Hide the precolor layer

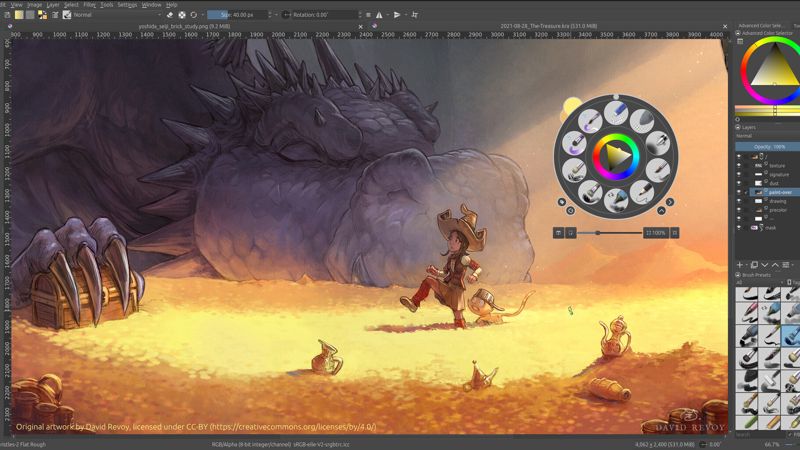(x=739, y=210)
